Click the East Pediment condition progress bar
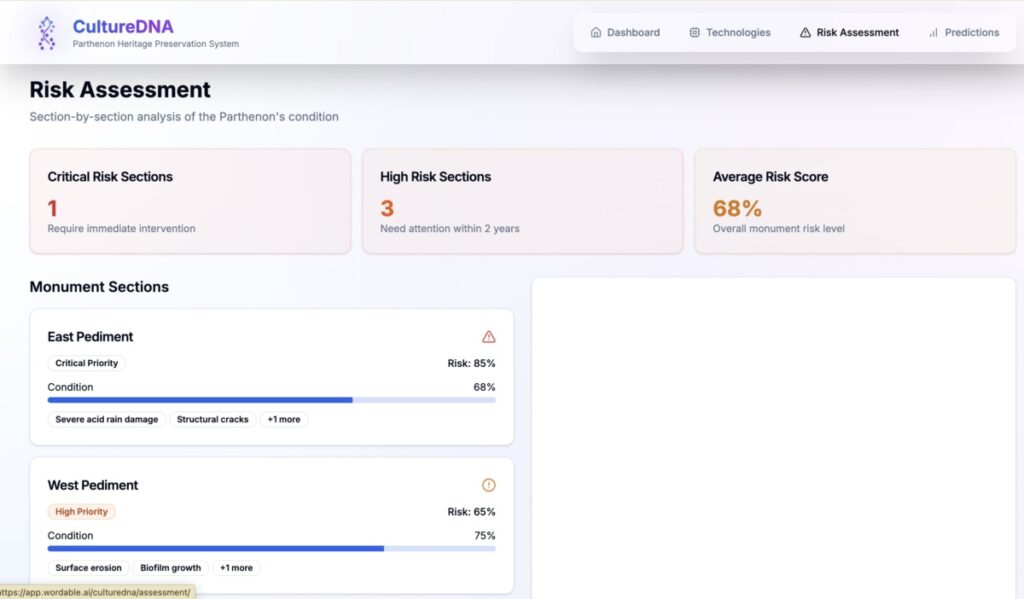Viewport: 1024px width, 599px height. 271,400
